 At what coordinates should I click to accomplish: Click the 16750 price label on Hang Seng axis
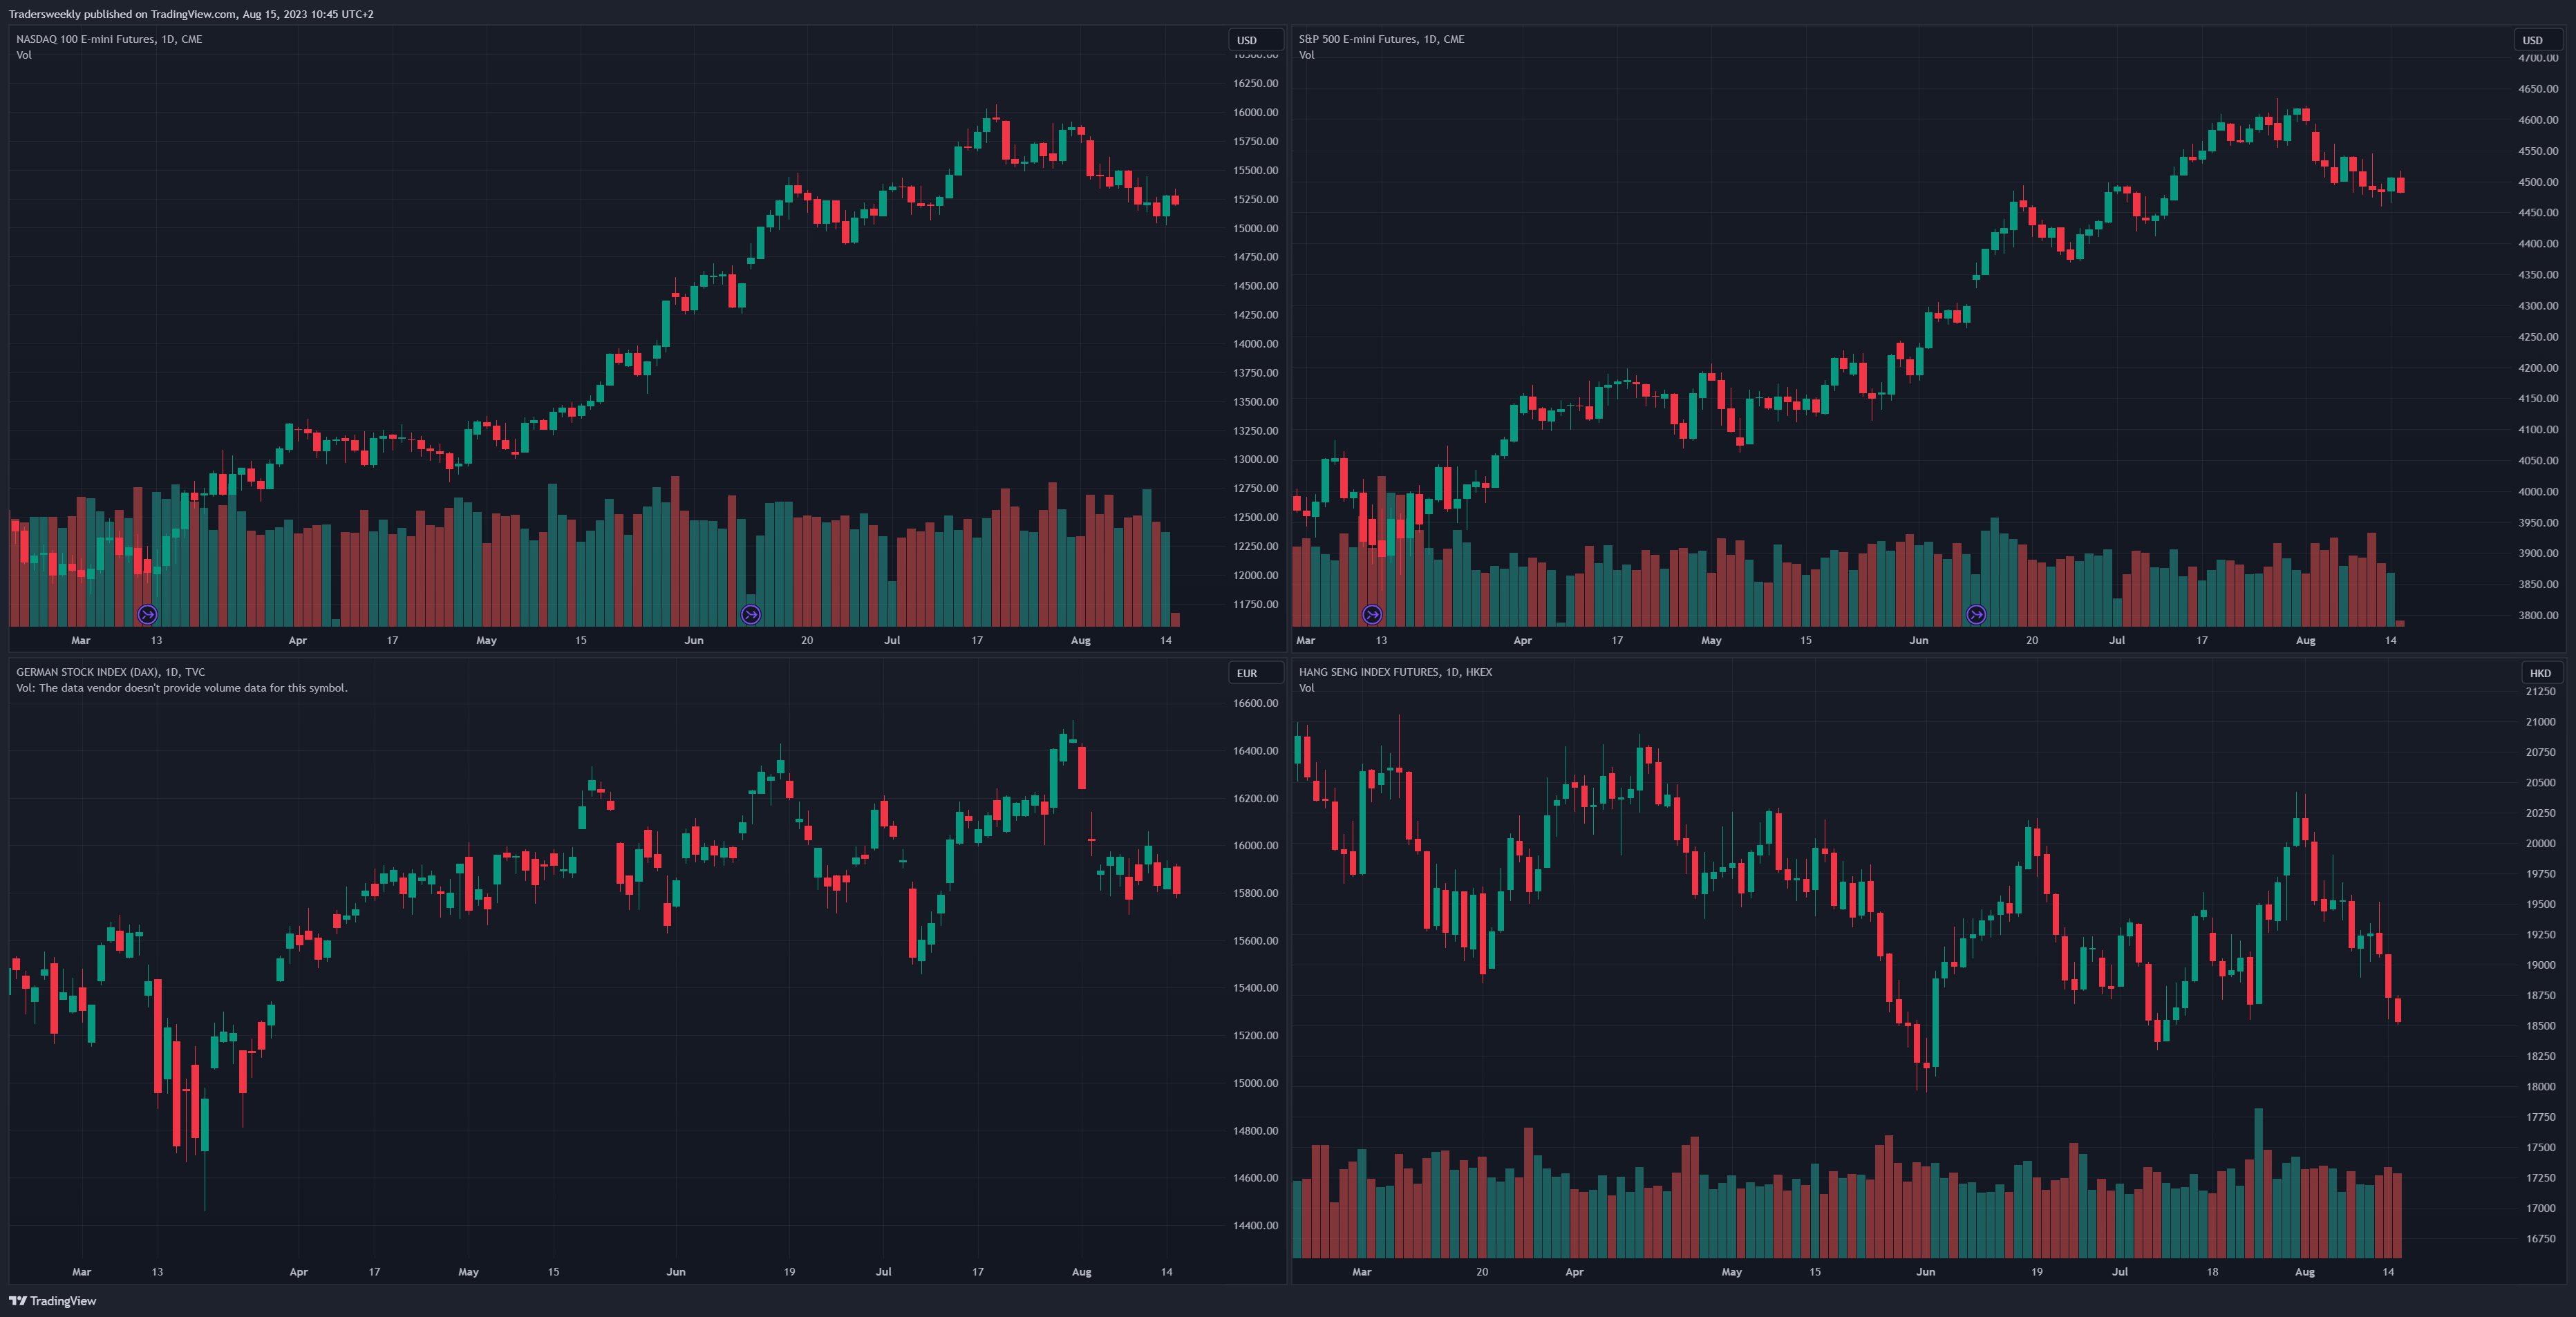(x=2540, y=1238)
